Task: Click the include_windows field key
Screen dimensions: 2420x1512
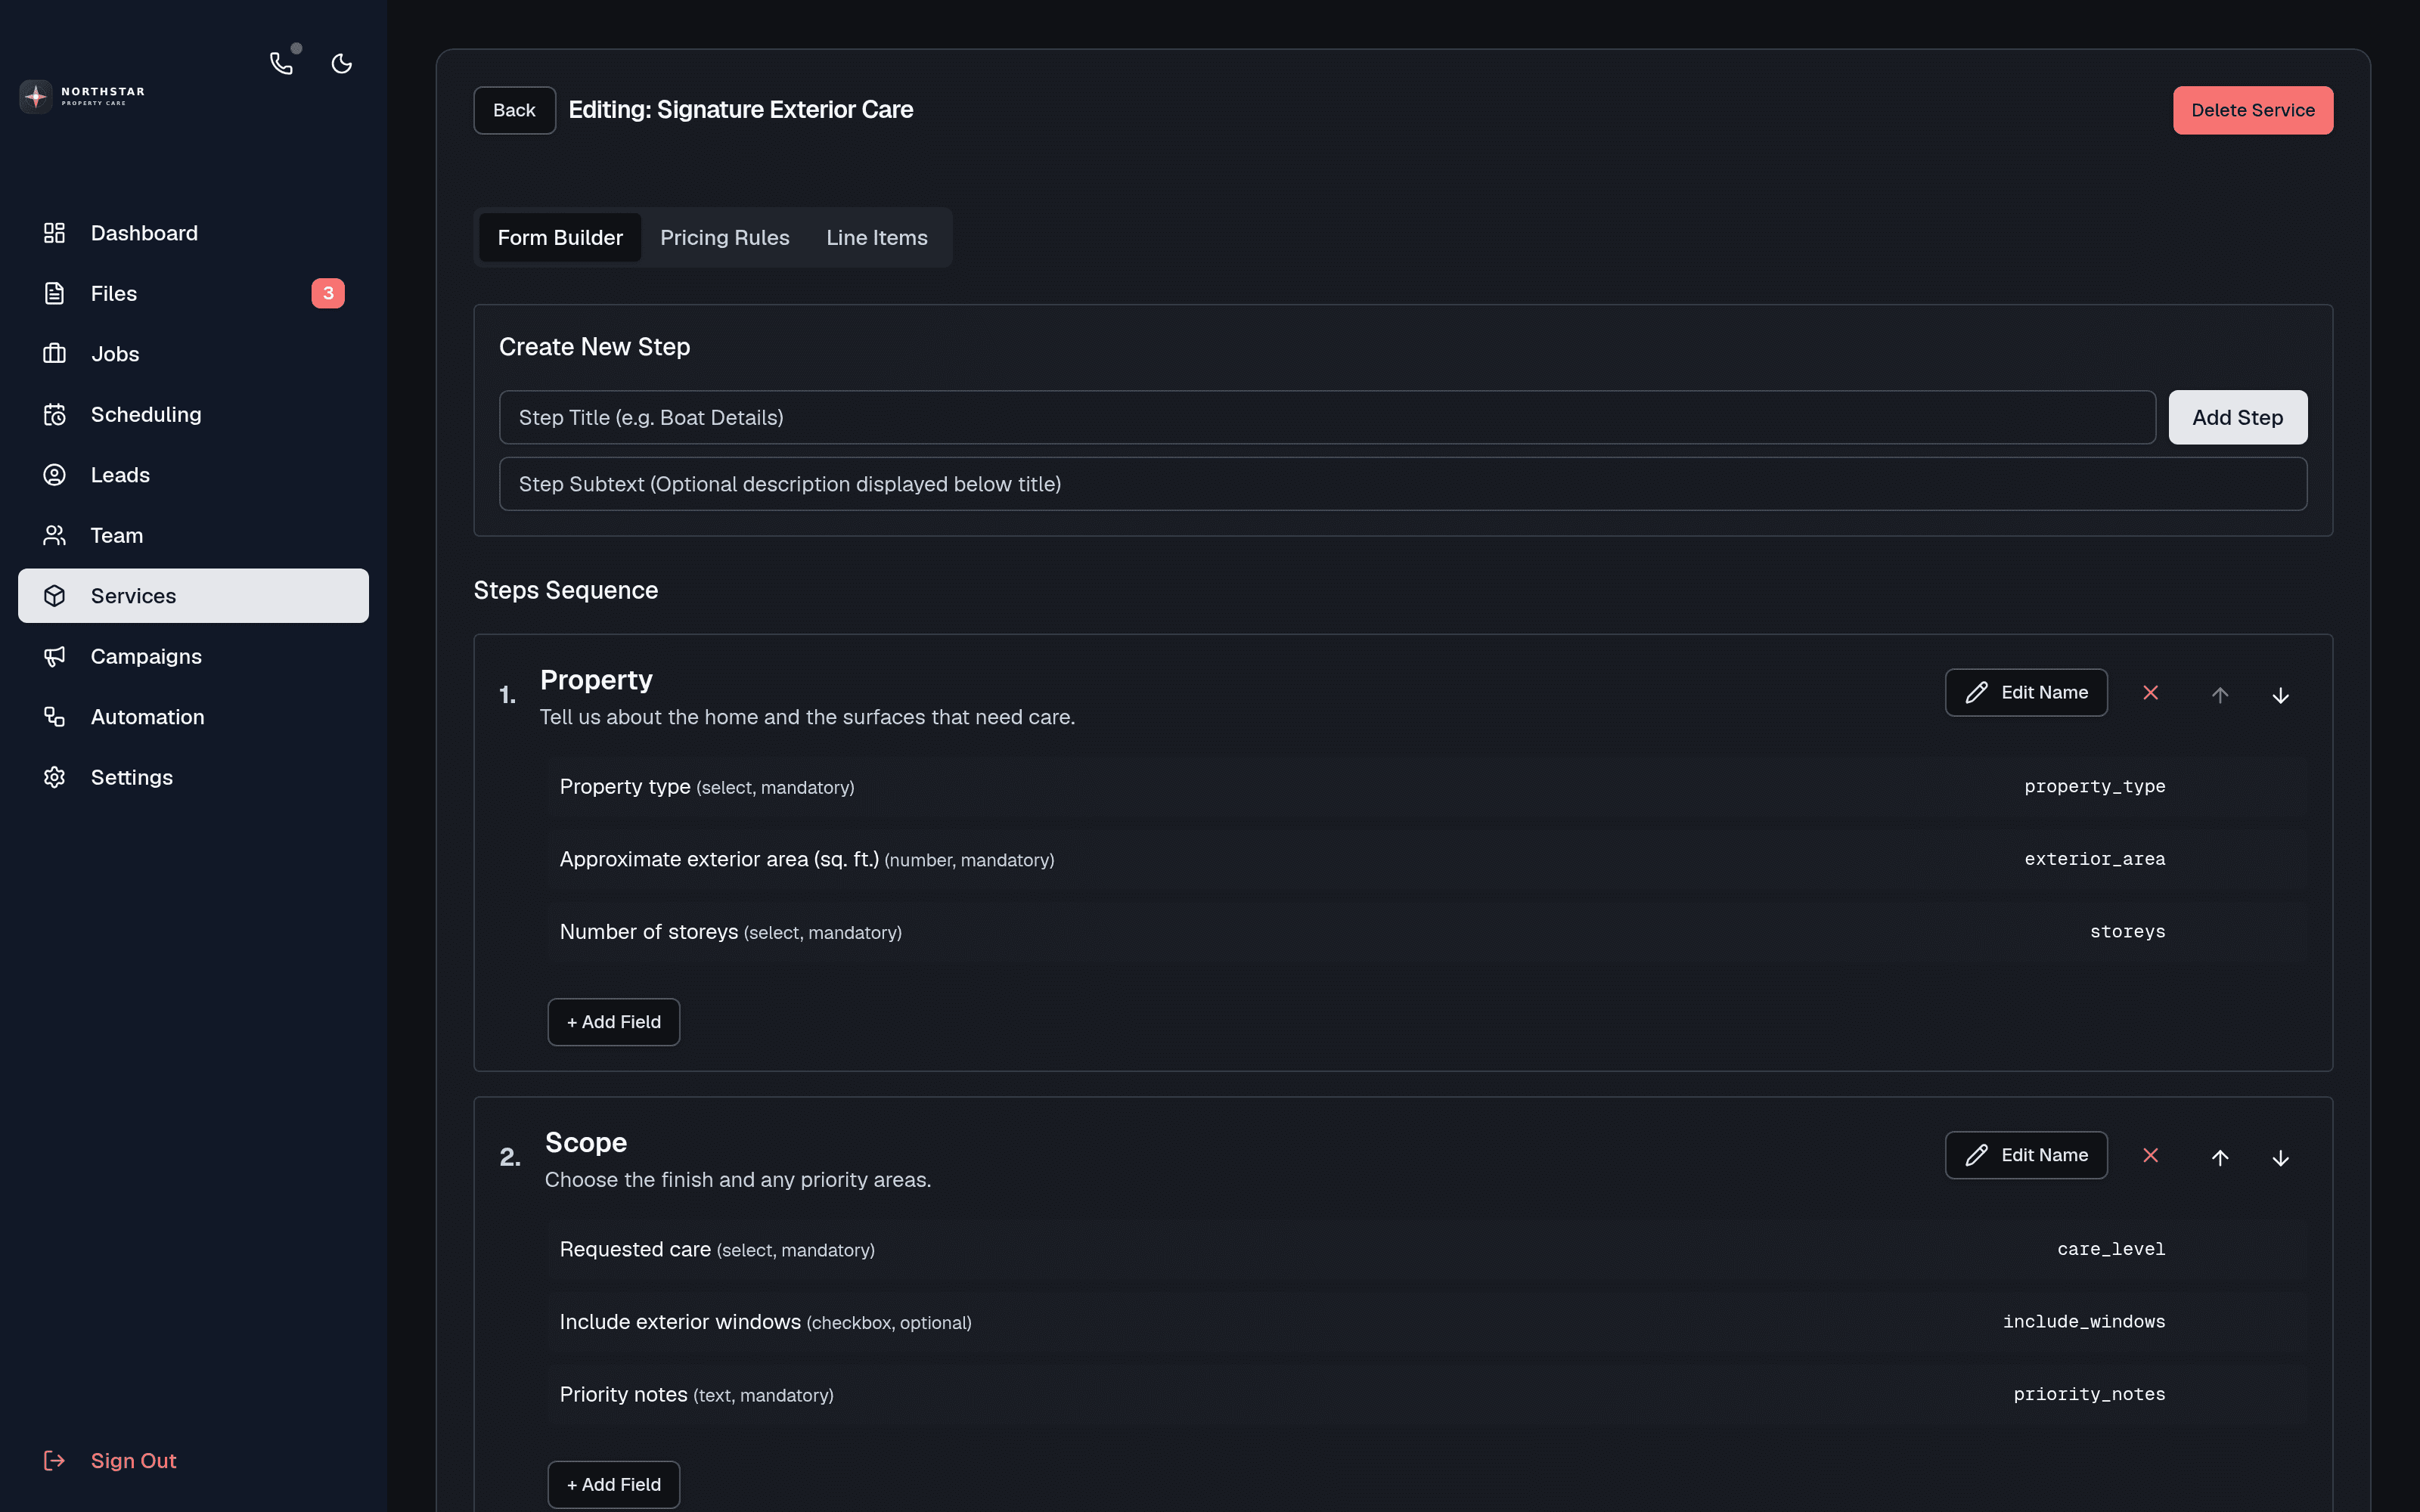Action: (x=2083, y=1323)
